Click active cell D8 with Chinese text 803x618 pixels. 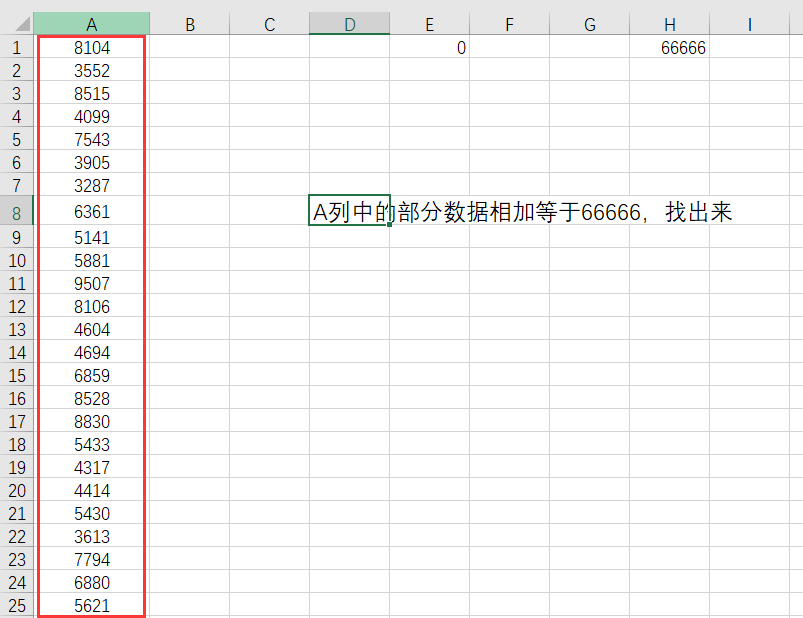(x=349, y=210)
